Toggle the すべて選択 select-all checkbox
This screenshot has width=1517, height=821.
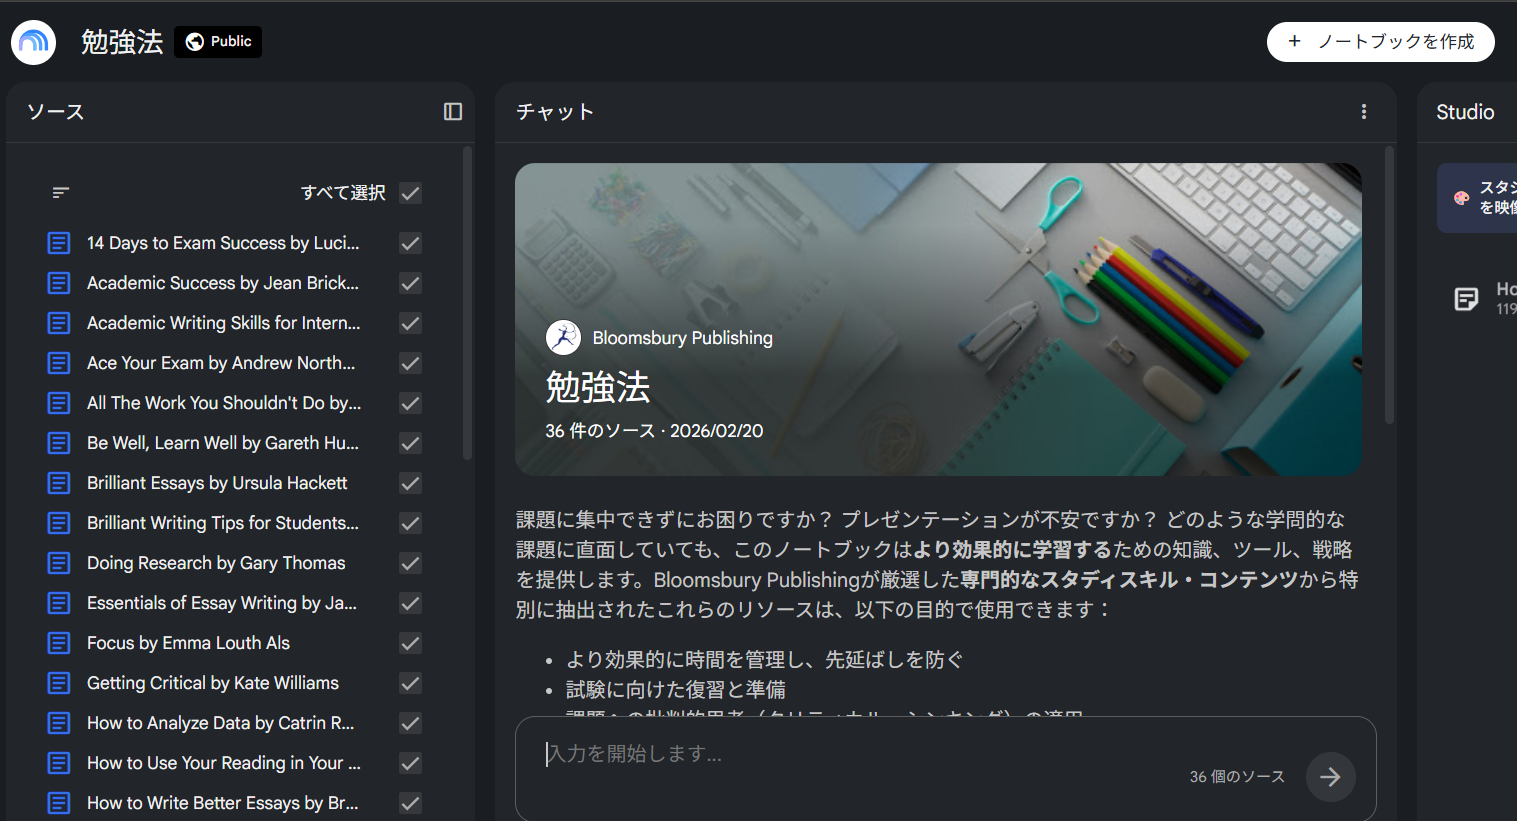coord(410,193)
